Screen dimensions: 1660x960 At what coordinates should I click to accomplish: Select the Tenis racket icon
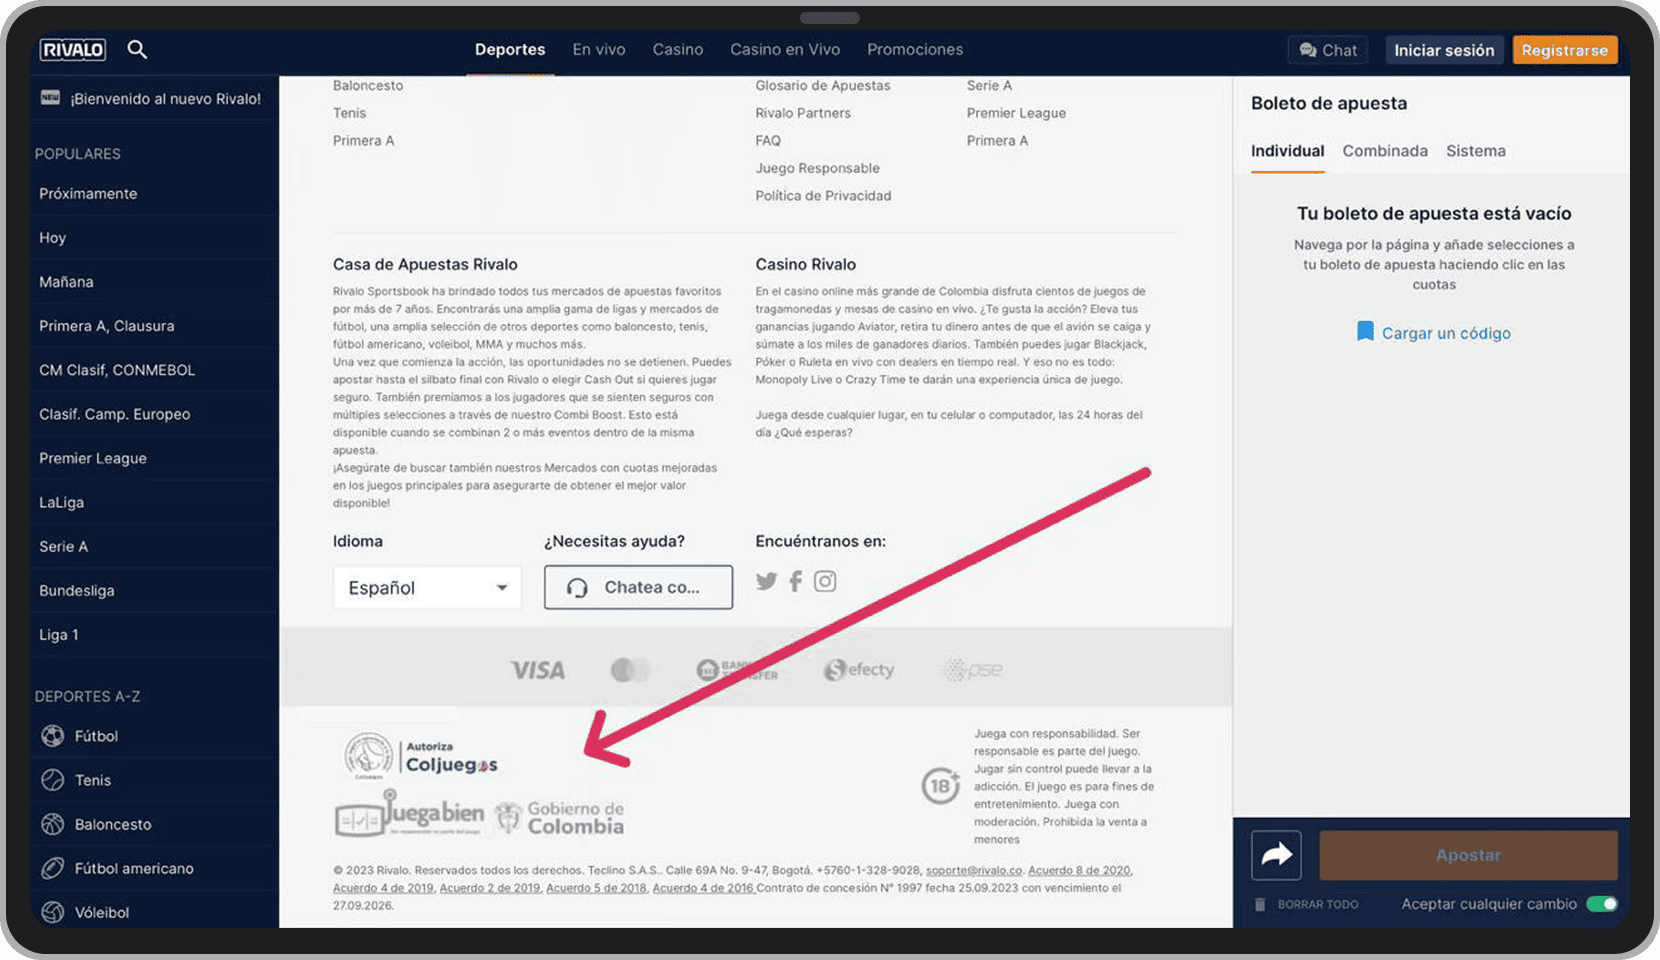click(x=53, y=780)
